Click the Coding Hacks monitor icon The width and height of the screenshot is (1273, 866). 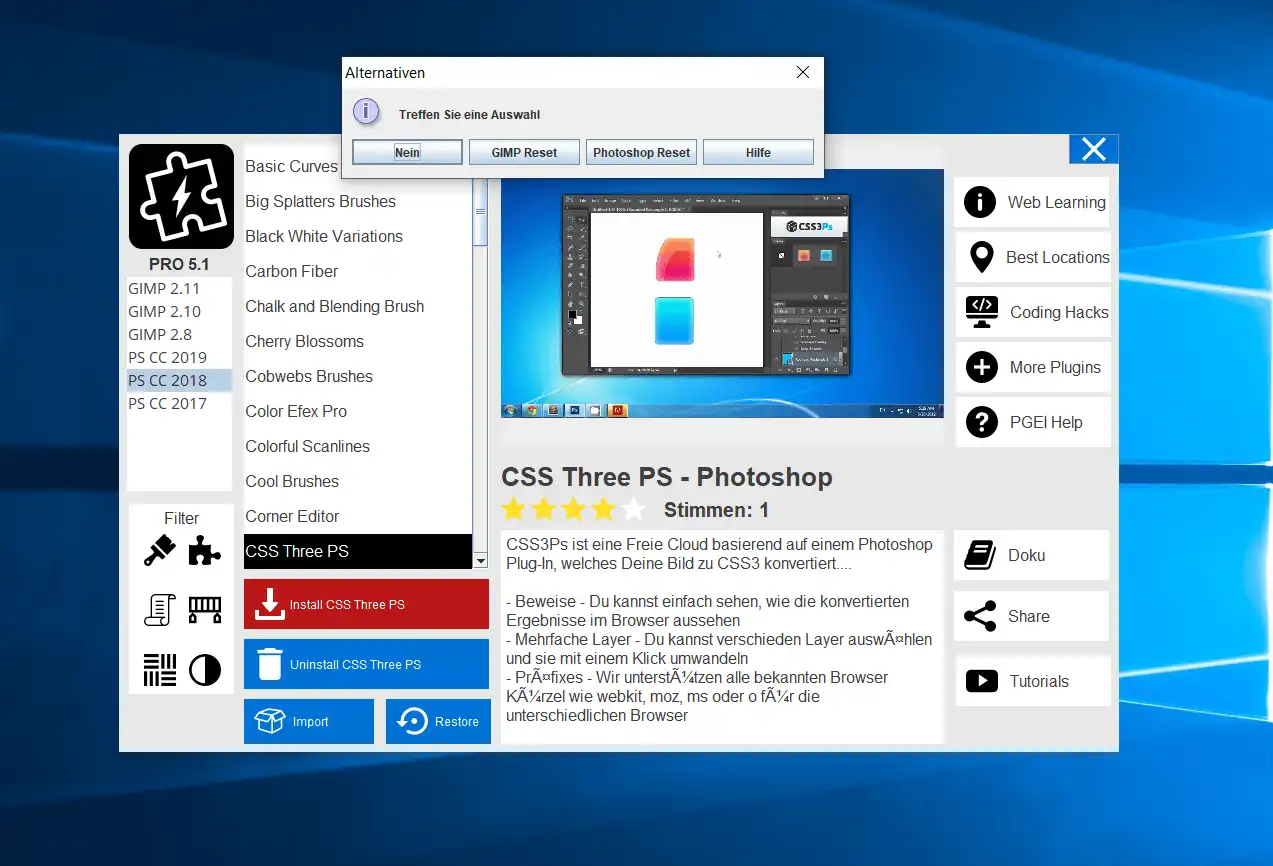click(x=982, y=312)
